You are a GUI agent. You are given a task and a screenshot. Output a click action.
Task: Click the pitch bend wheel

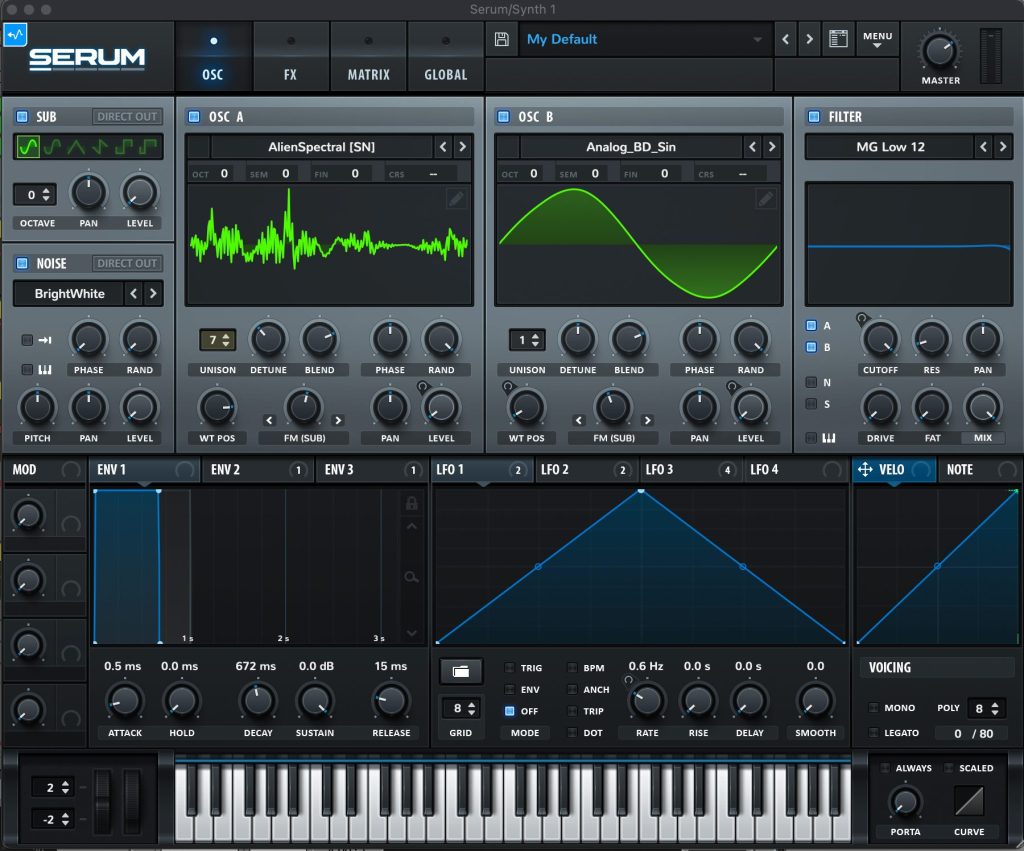coord(103,801)
